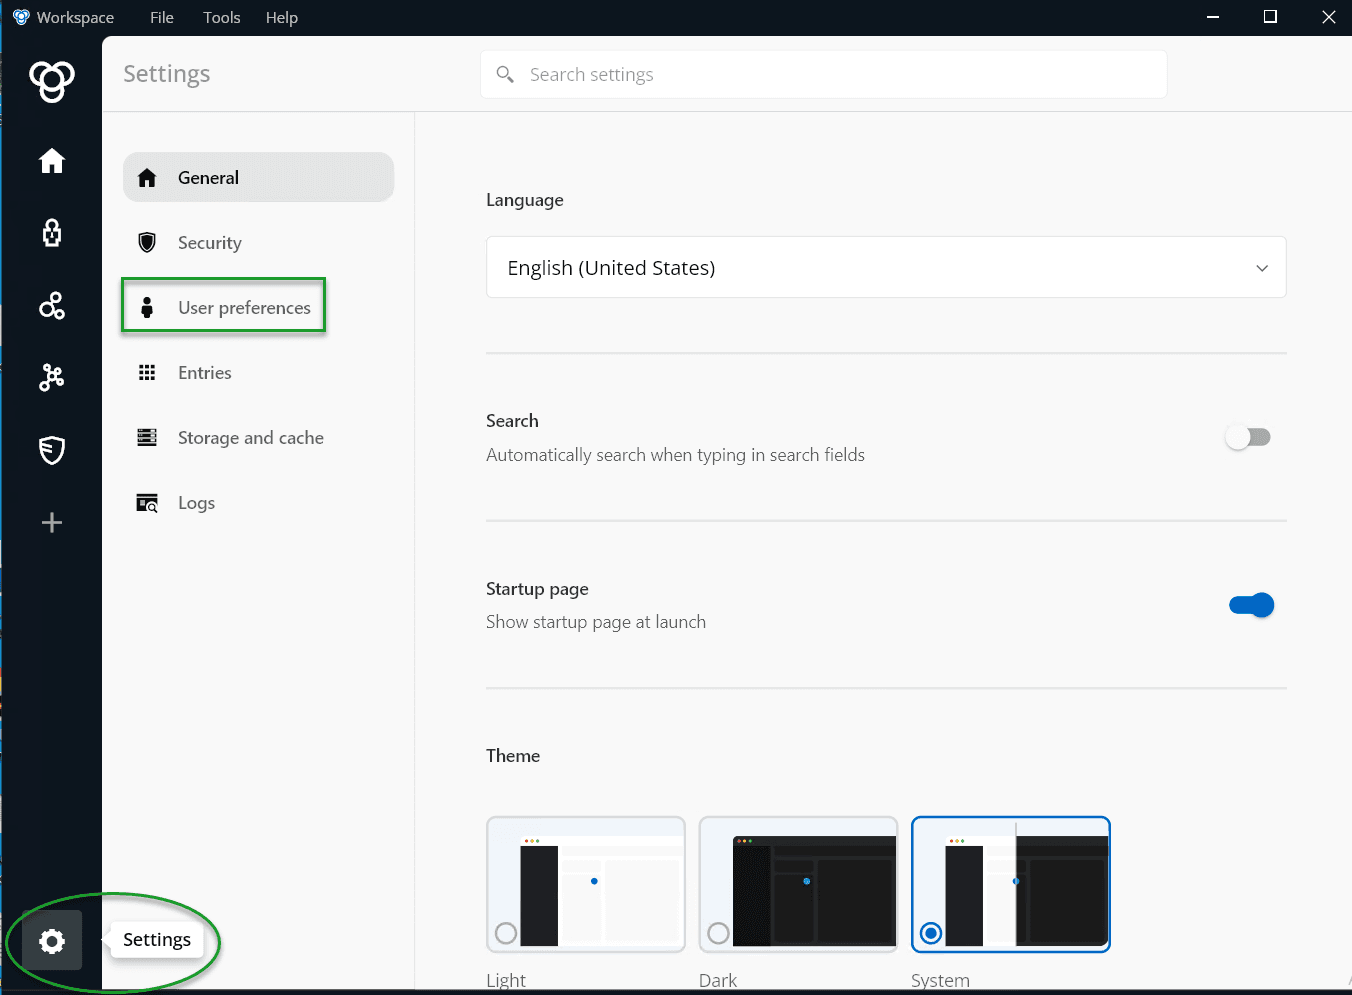1352x995 pixels.
Task: Go to Security settings
Action: point(209,243)
